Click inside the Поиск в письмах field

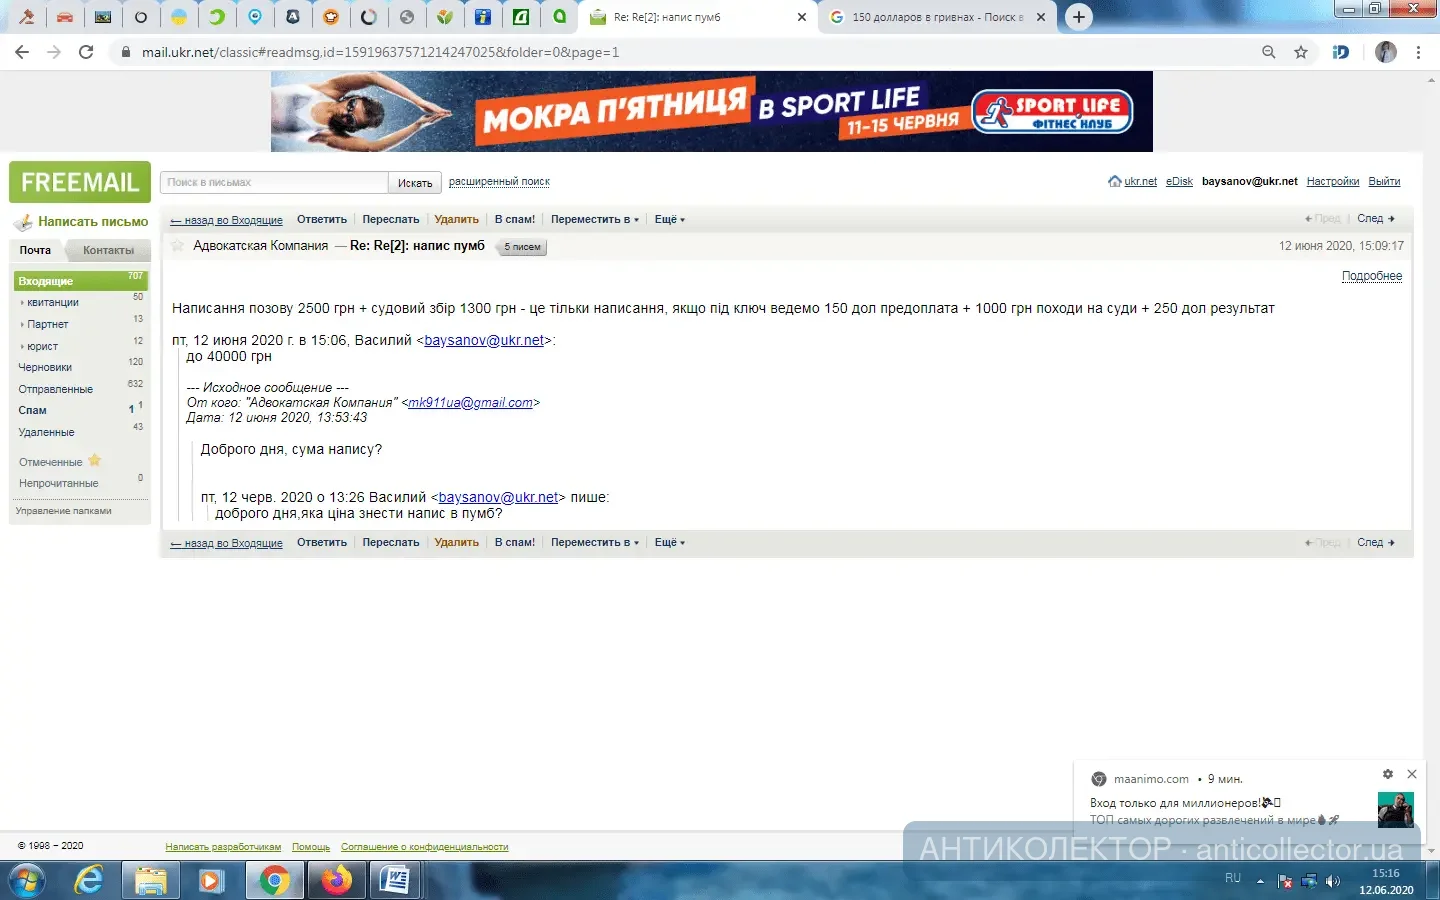click(273, 182)
